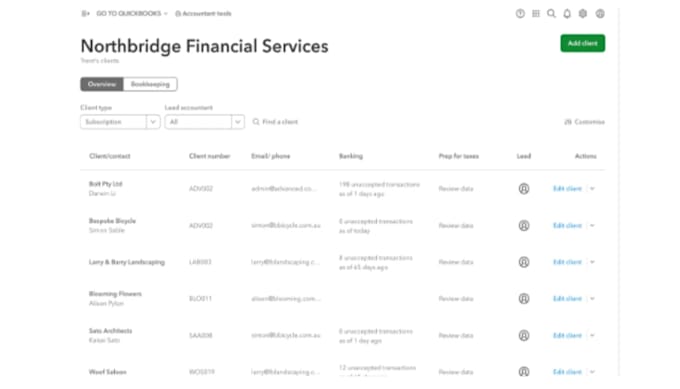Open the Customise table columns option
The width and height of the screenshot is (680, 389).
tap(584, 122)
